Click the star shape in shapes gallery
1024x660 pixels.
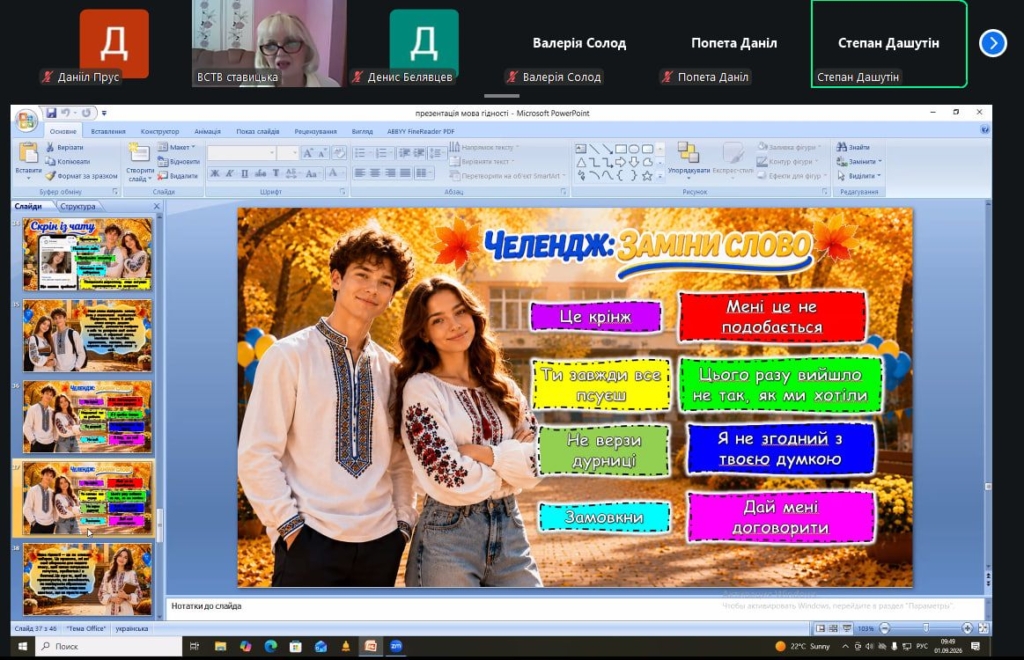647,176
